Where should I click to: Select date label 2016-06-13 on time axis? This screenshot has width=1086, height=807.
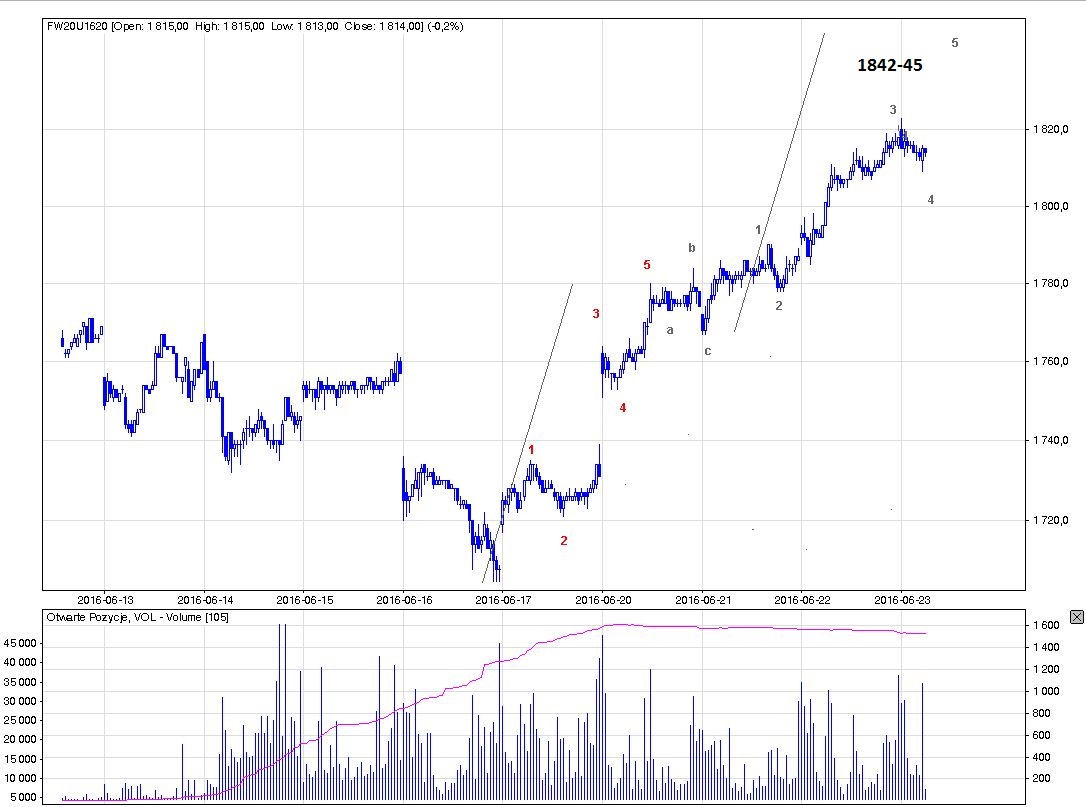point(105,600)
